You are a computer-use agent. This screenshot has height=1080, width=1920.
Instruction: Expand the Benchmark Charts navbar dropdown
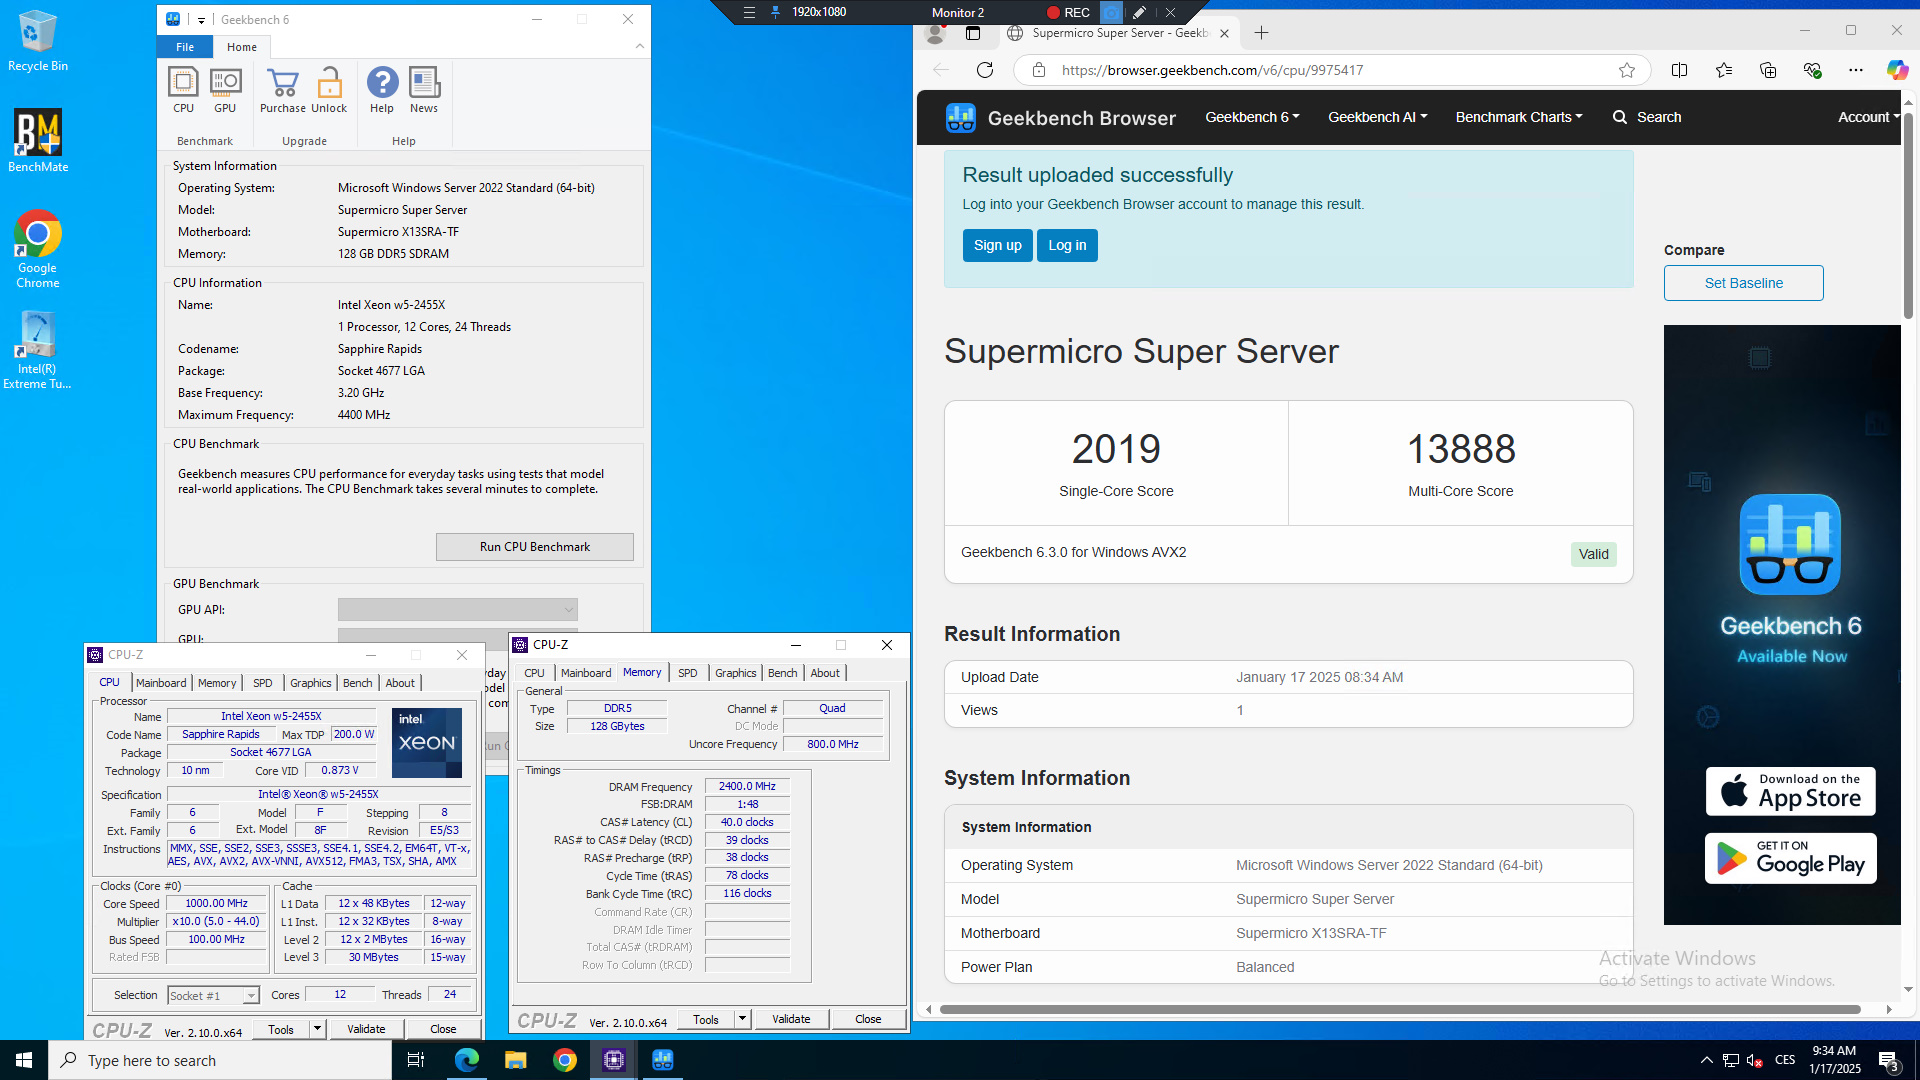1519,117
